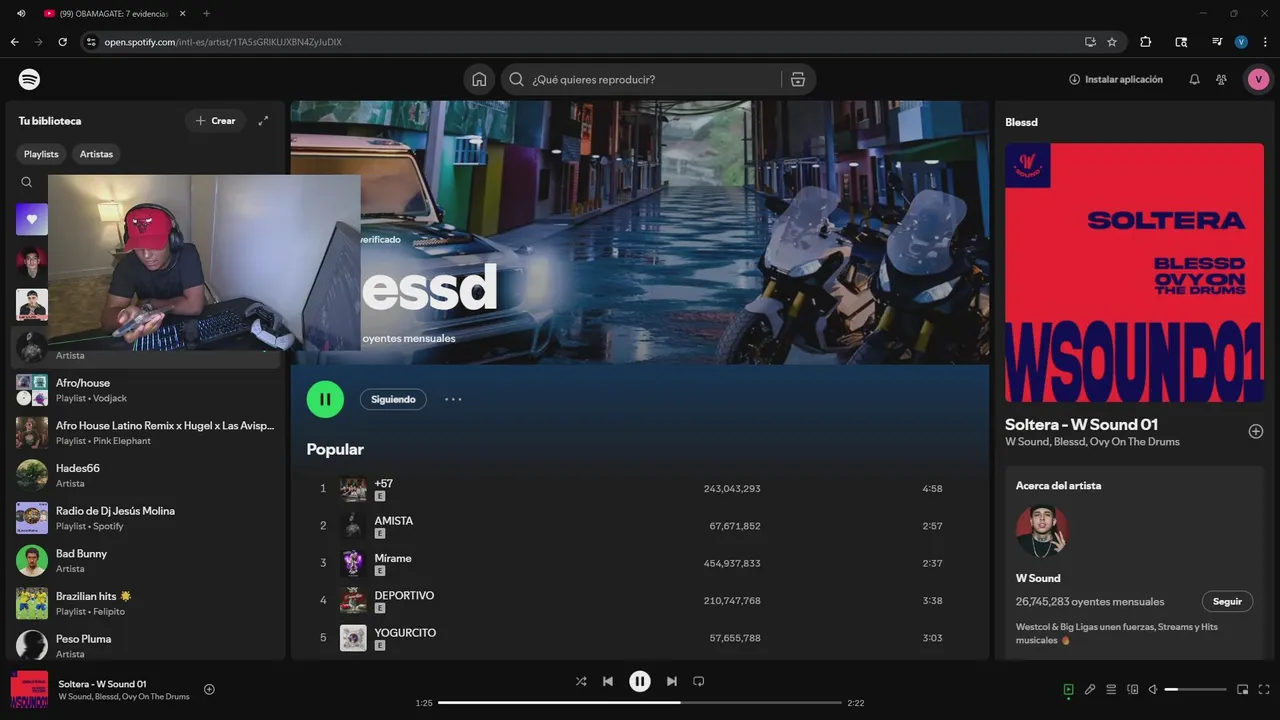Toggle the Now Playing view panel
This screenshot has width=1280, height=720.
tap(1068, 689)
